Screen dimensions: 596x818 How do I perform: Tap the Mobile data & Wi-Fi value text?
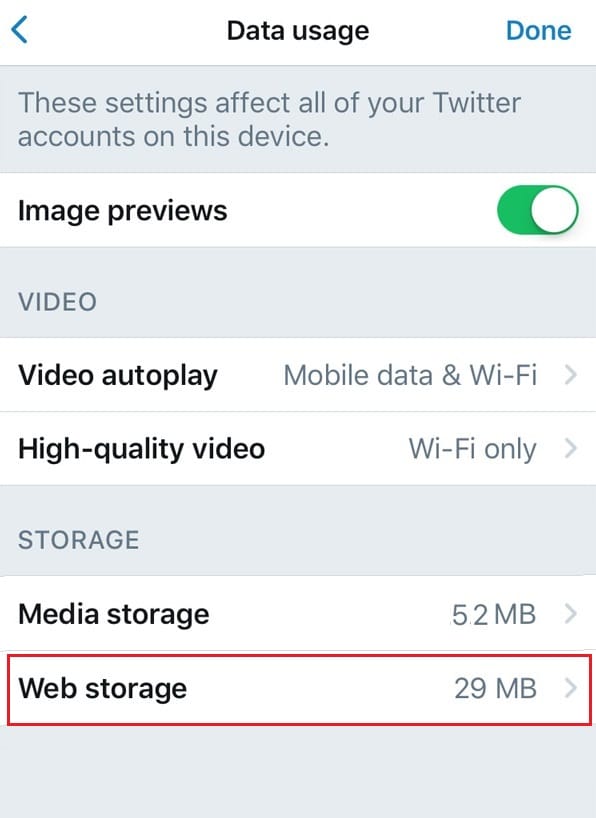[412, 375]
